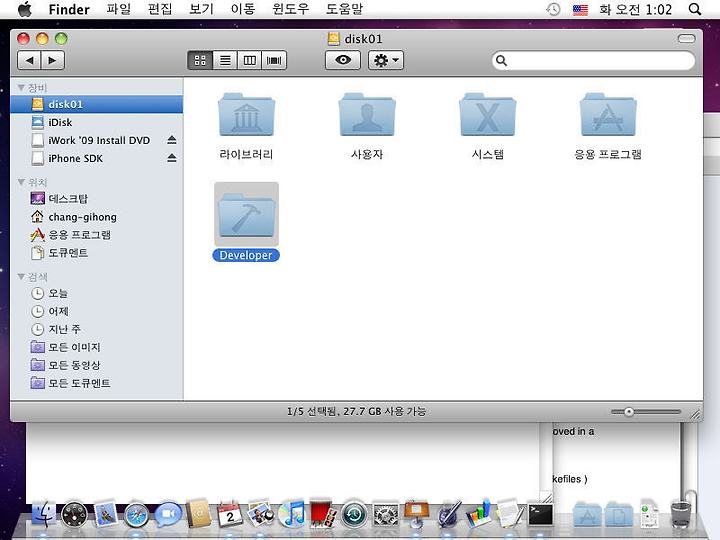Launch Mail from the Dock
The image size is (720, 540).
tap(105, 513)
